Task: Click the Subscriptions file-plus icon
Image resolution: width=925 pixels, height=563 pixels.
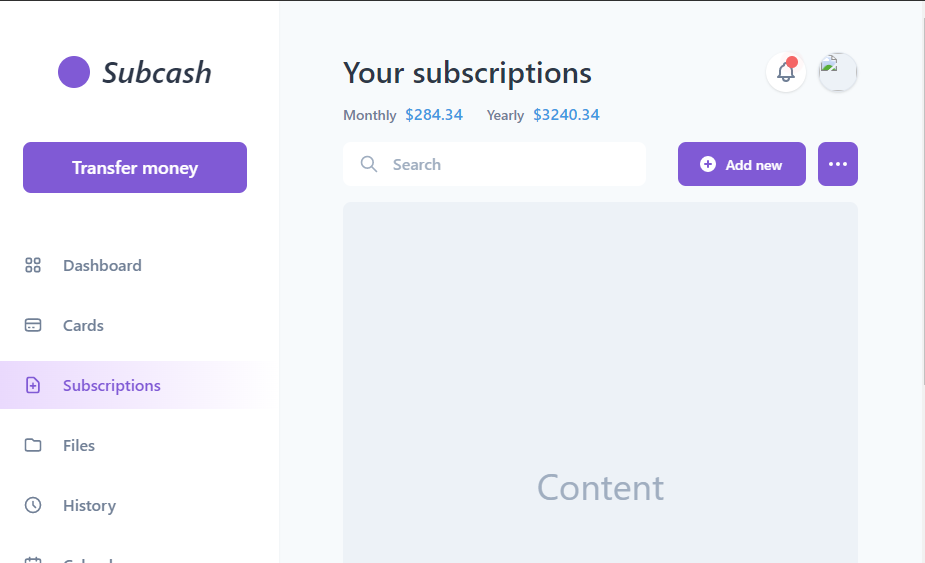Action: click(33, 385)
